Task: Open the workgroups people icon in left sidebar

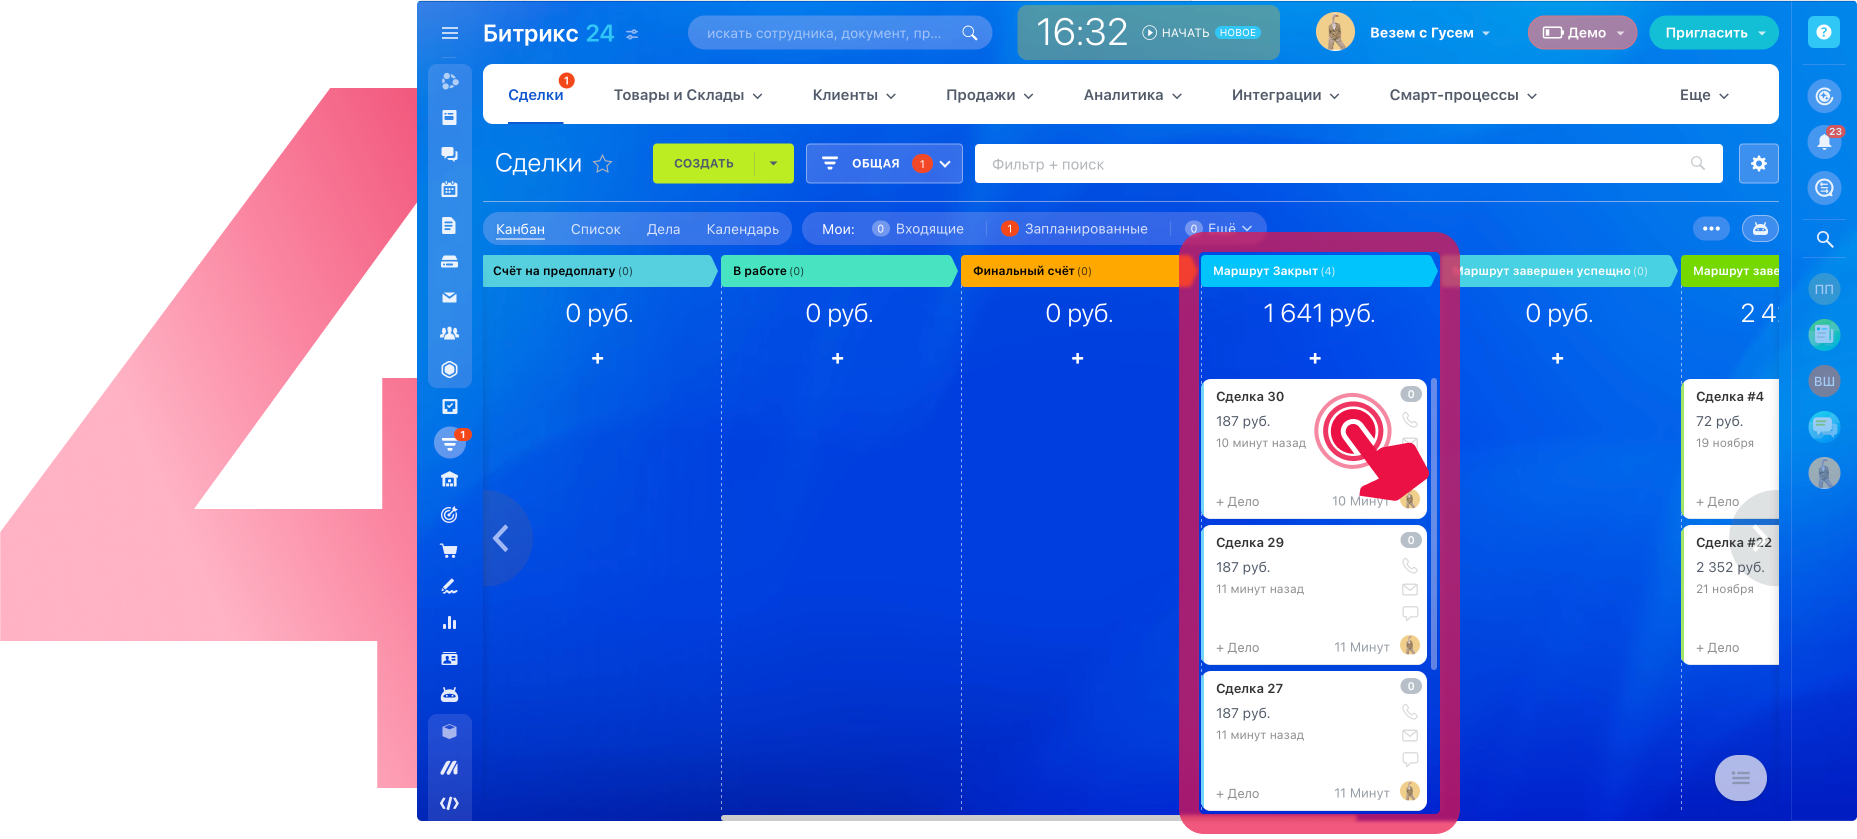Action: coord(450,333)
